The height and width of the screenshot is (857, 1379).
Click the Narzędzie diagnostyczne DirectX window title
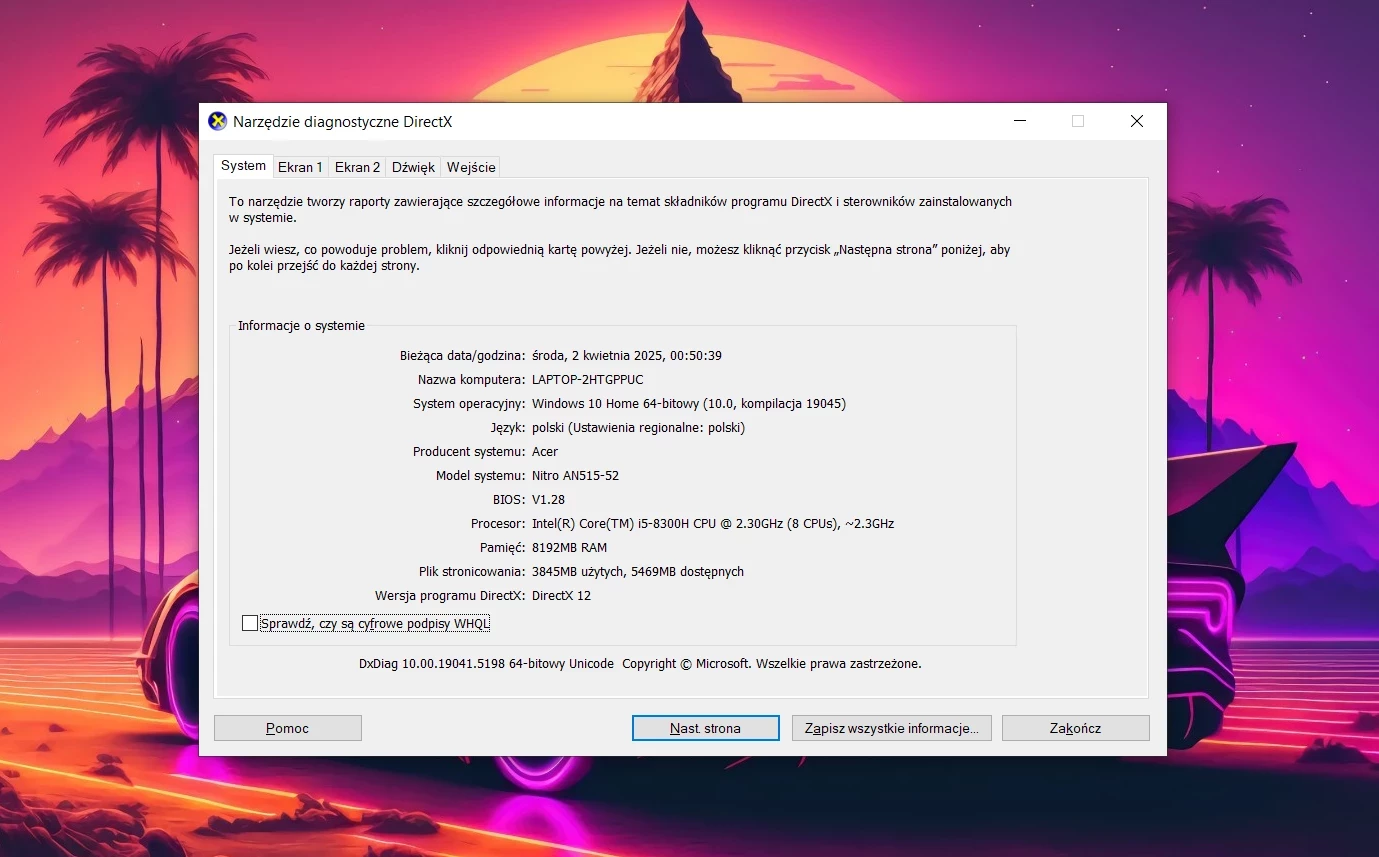pyautogui.click(x=343, y=121)
